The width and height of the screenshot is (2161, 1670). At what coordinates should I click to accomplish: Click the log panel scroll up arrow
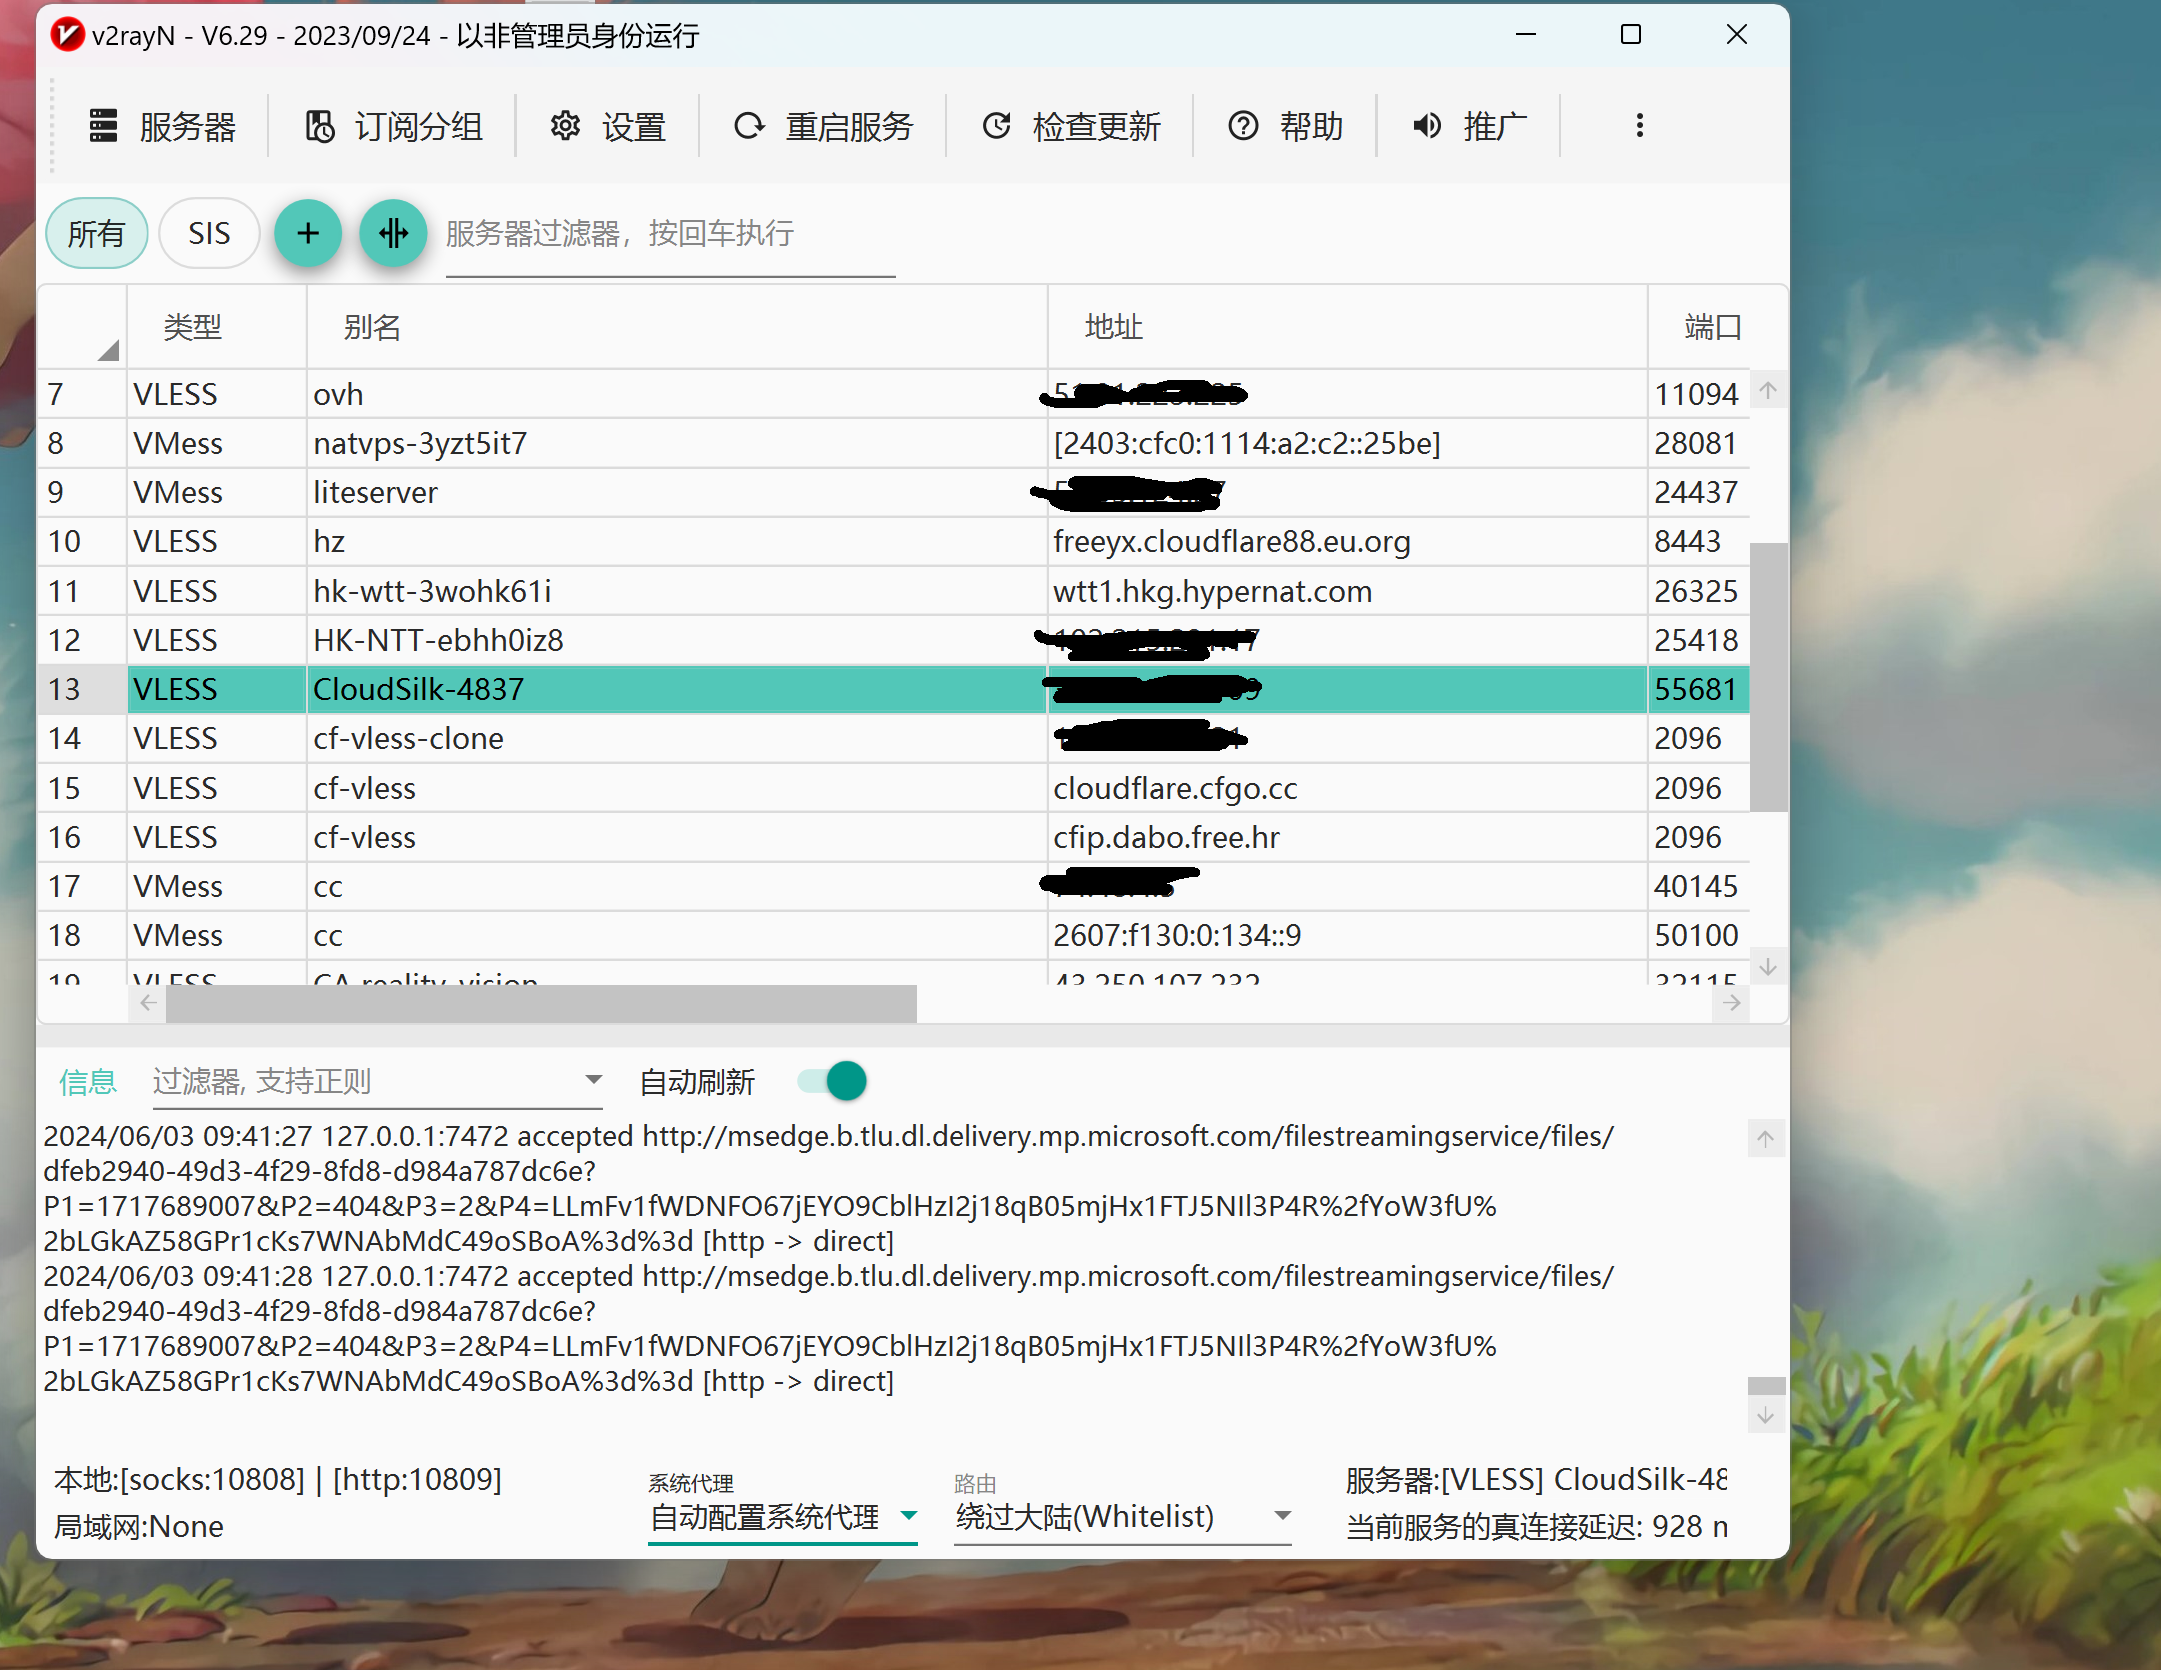tap(1766, 1138)
